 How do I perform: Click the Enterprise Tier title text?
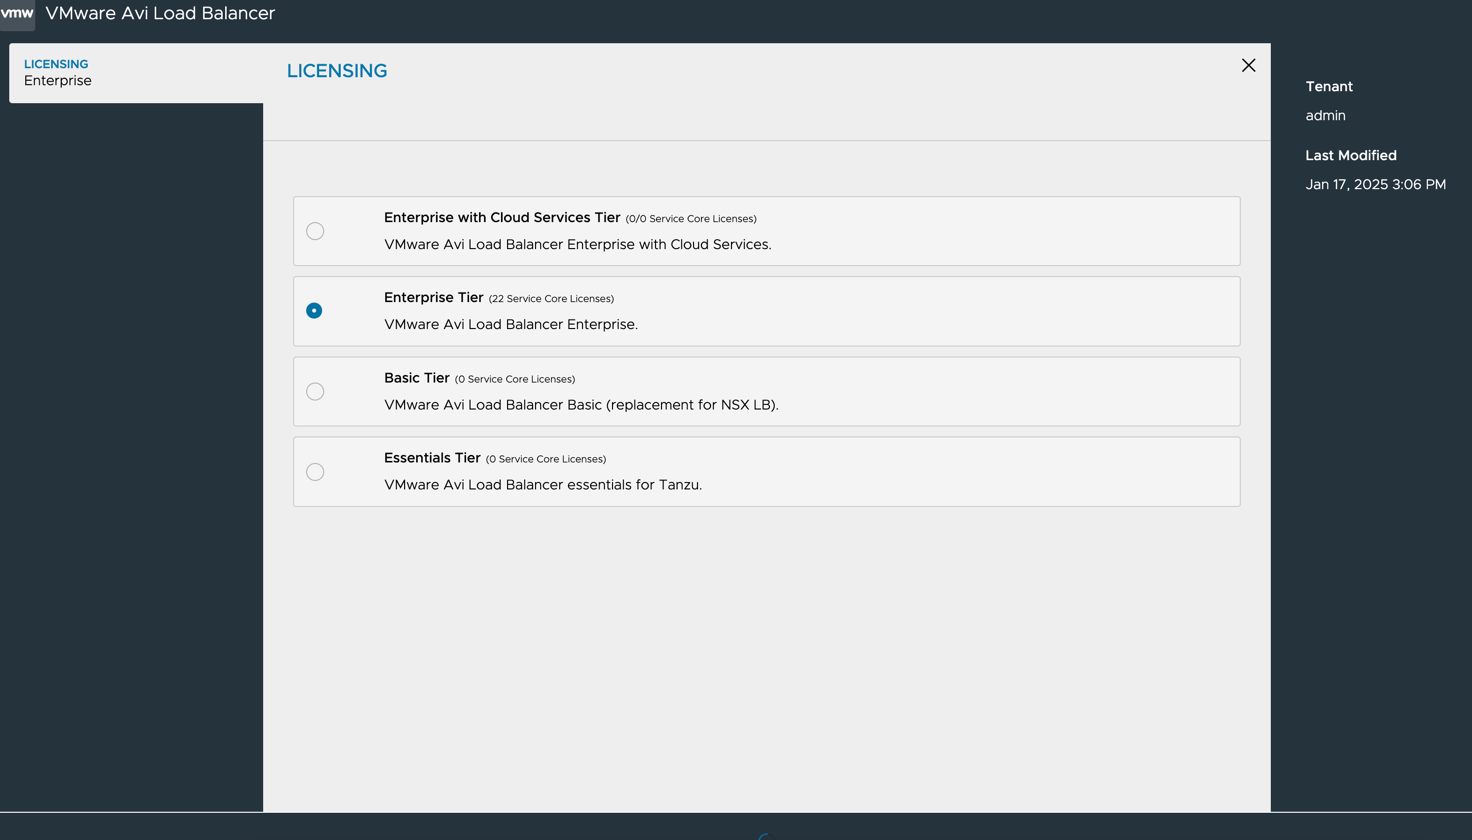pyautogui.click(x=433, y=297)
